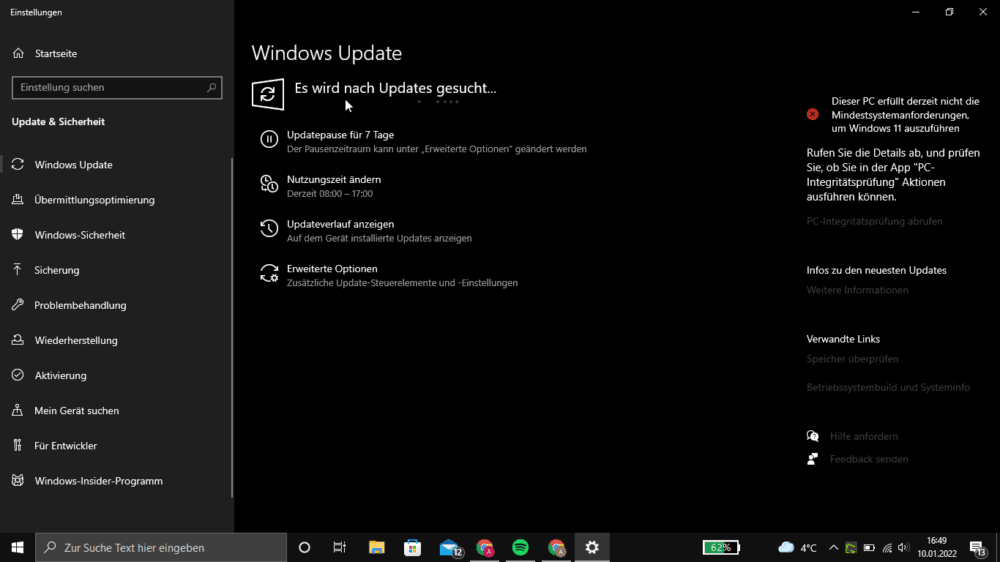This screenshot has width=1000, height=562.
Task: Focus the Einstellung suchen field
Action: (x=117, y=87)
